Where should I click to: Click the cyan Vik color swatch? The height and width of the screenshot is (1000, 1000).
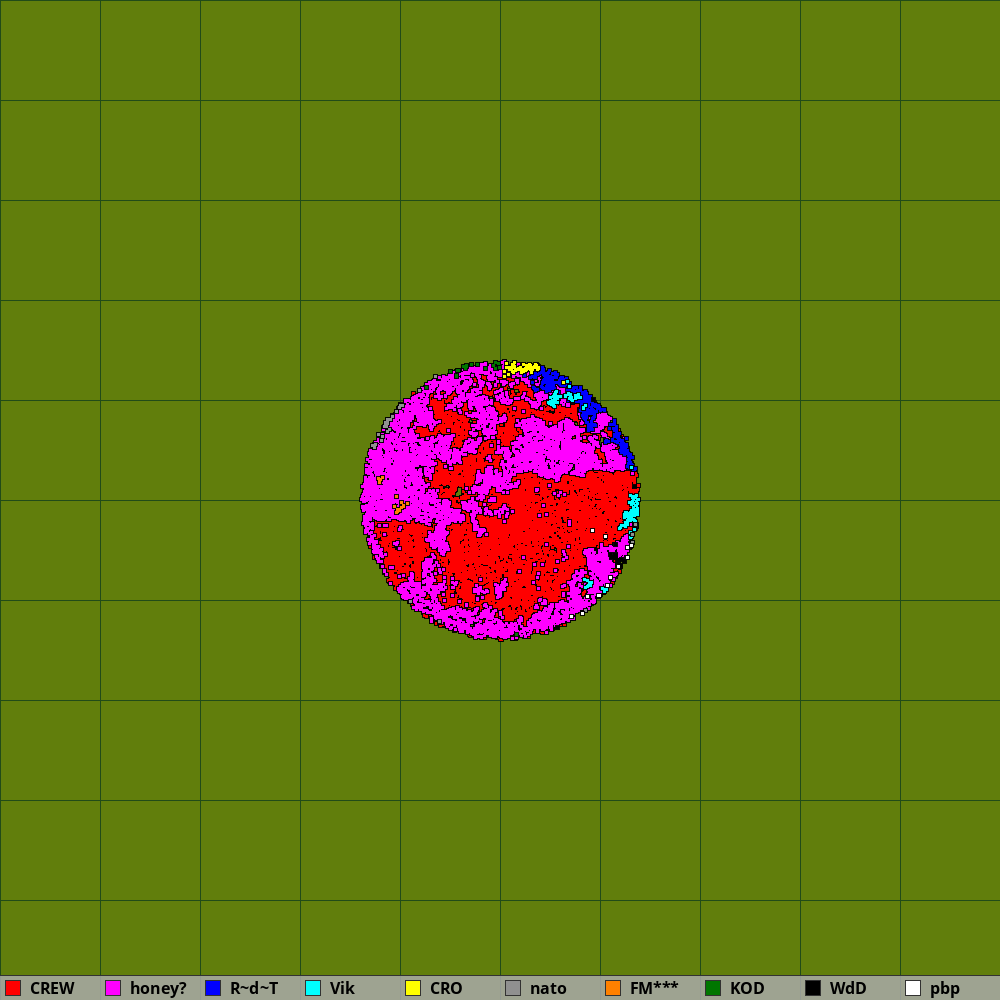313,988
